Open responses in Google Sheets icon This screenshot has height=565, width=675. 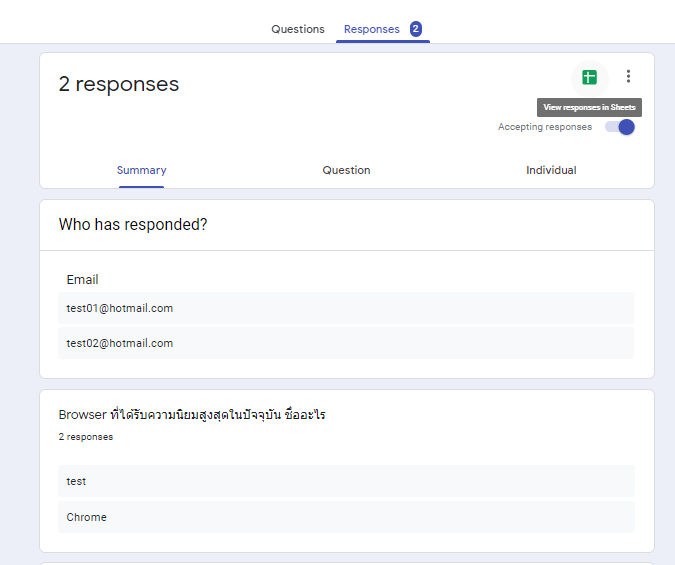[x=589, y=77]
